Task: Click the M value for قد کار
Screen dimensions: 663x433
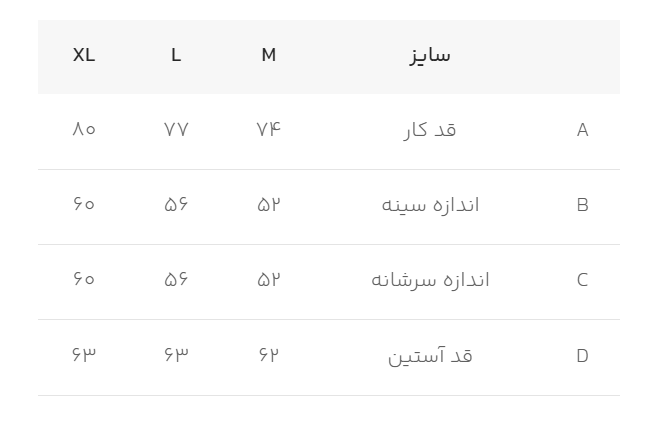Action: click(268, 130)
